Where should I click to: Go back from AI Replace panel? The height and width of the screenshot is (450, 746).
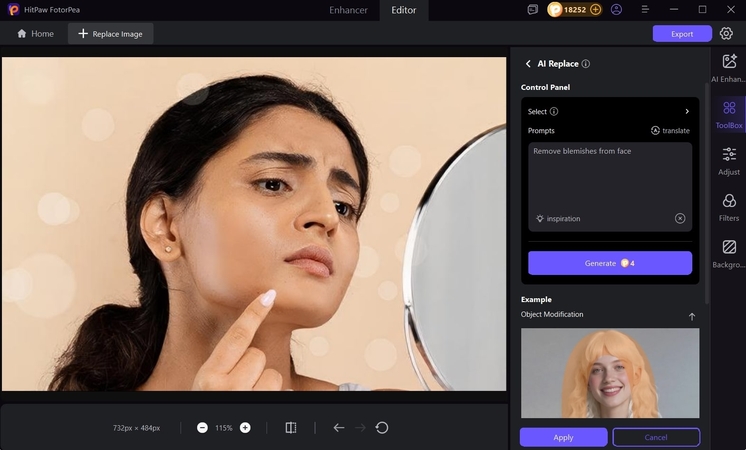pos(528,64)
